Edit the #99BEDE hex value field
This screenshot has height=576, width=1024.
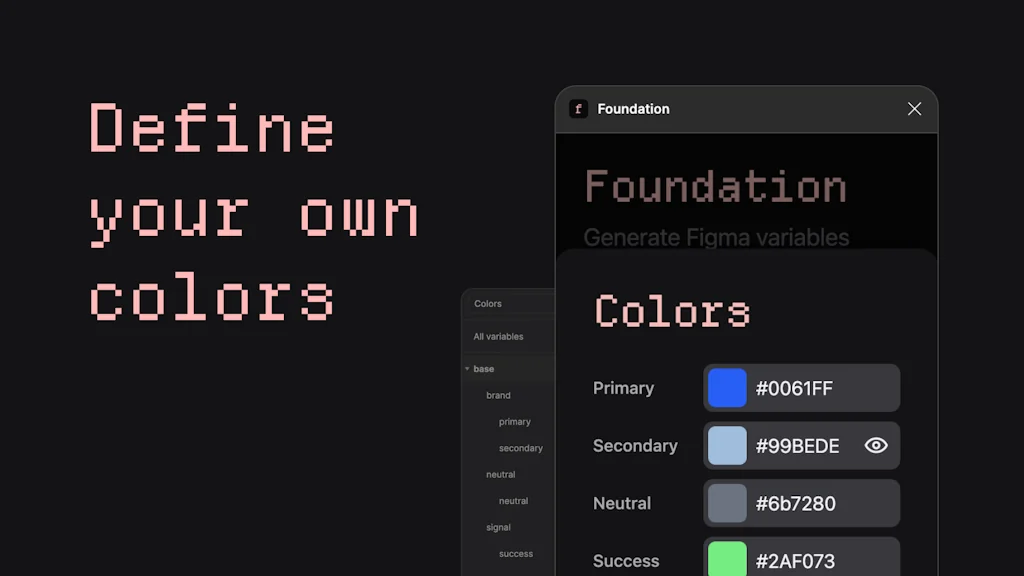(795, 445)
